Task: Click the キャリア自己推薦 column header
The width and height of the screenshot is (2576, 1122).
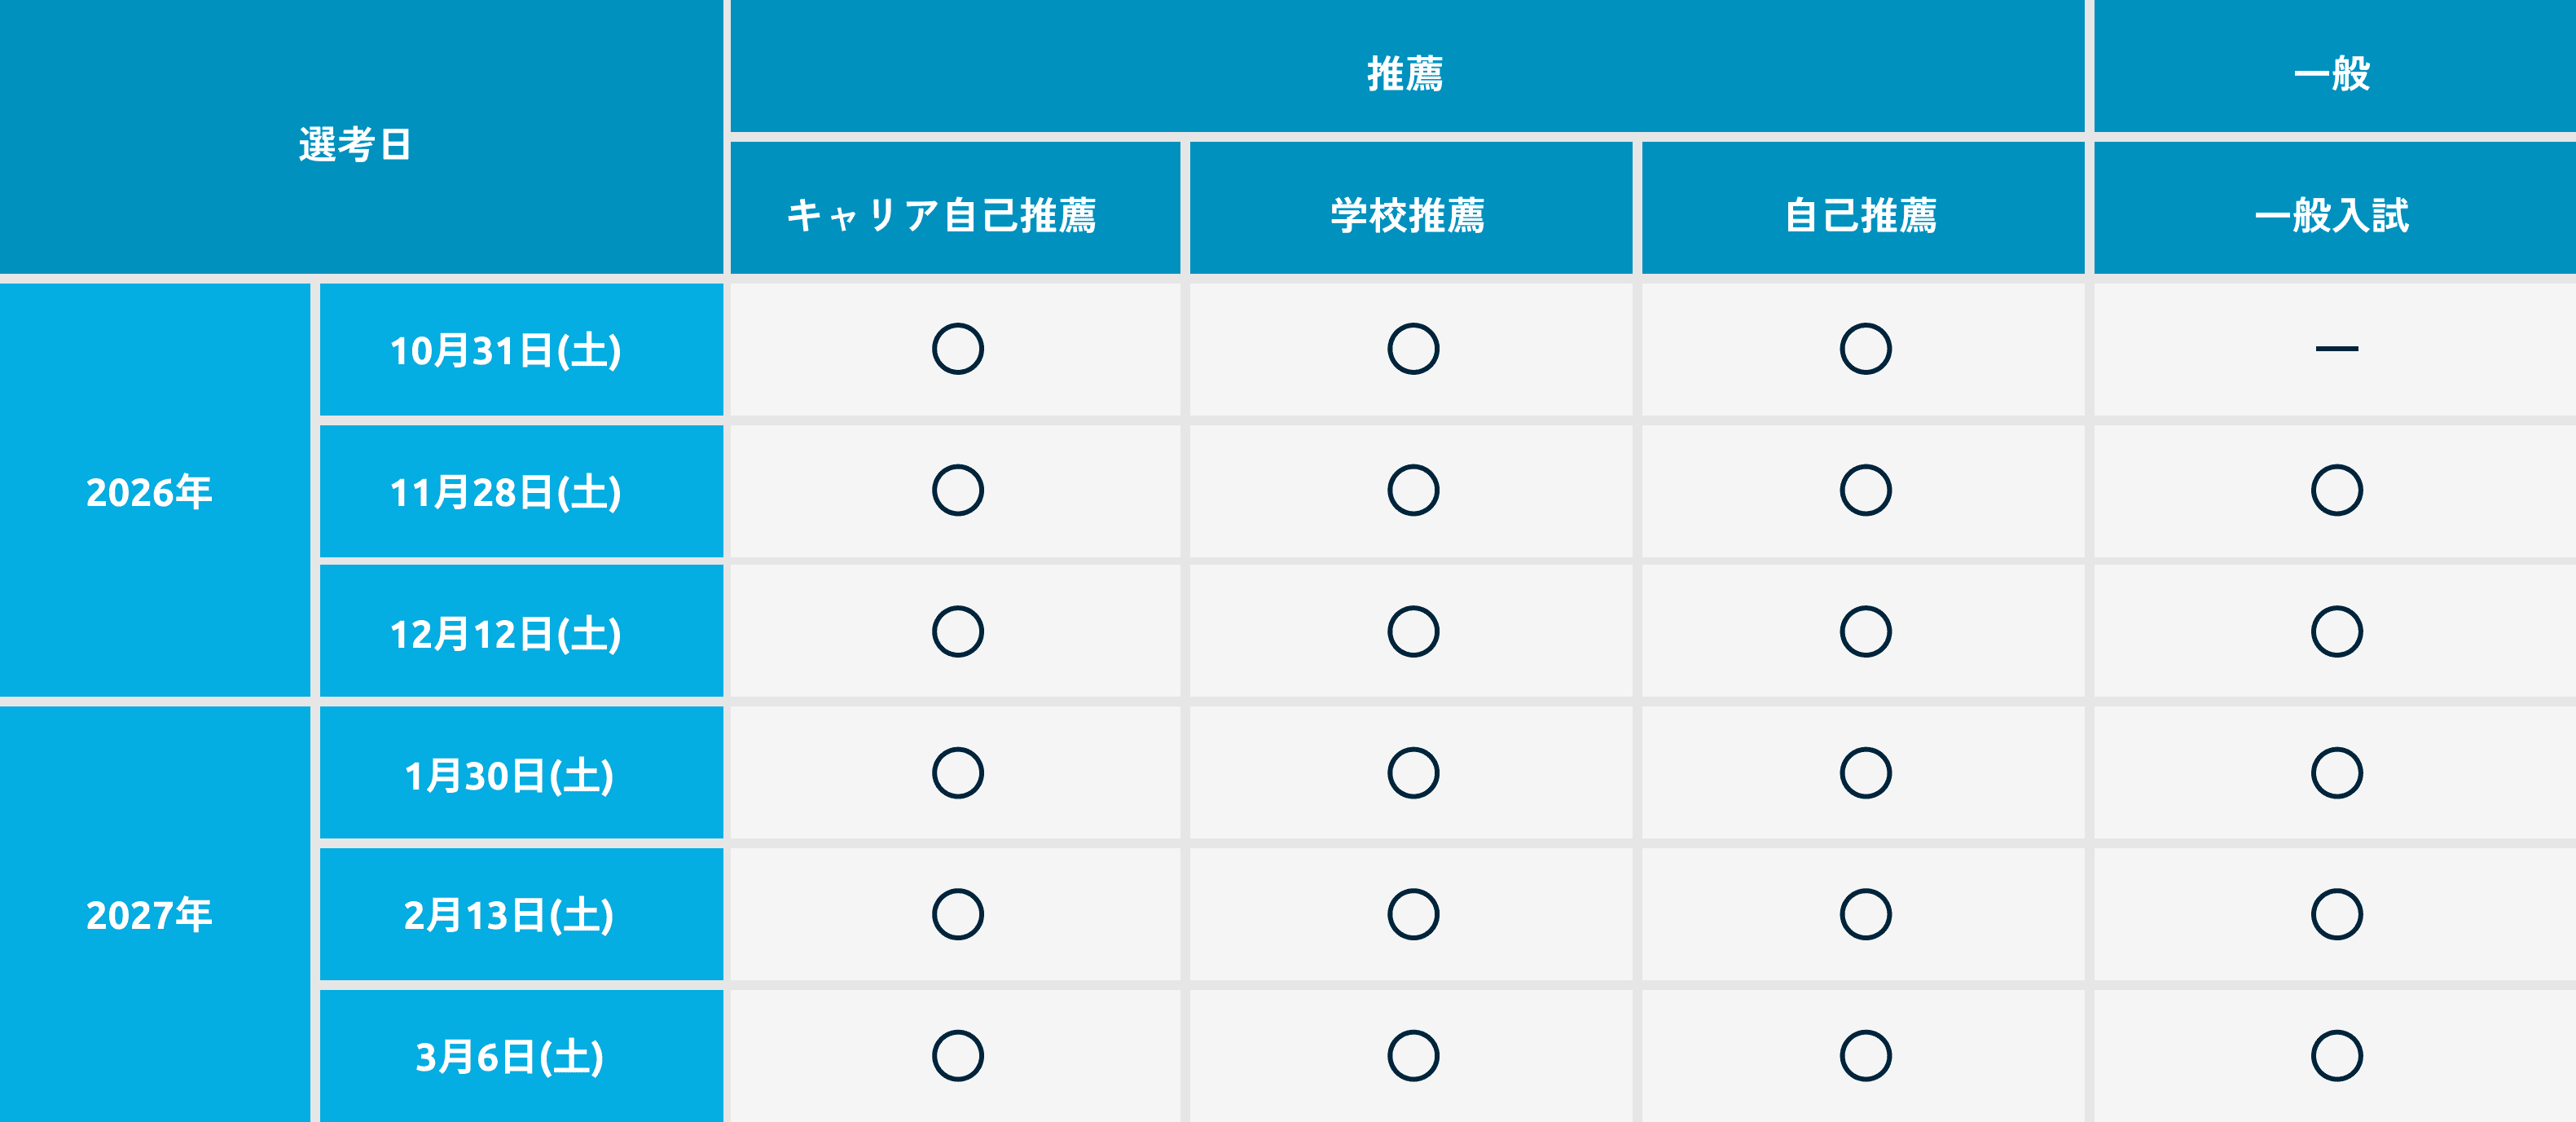Action: 942,214
